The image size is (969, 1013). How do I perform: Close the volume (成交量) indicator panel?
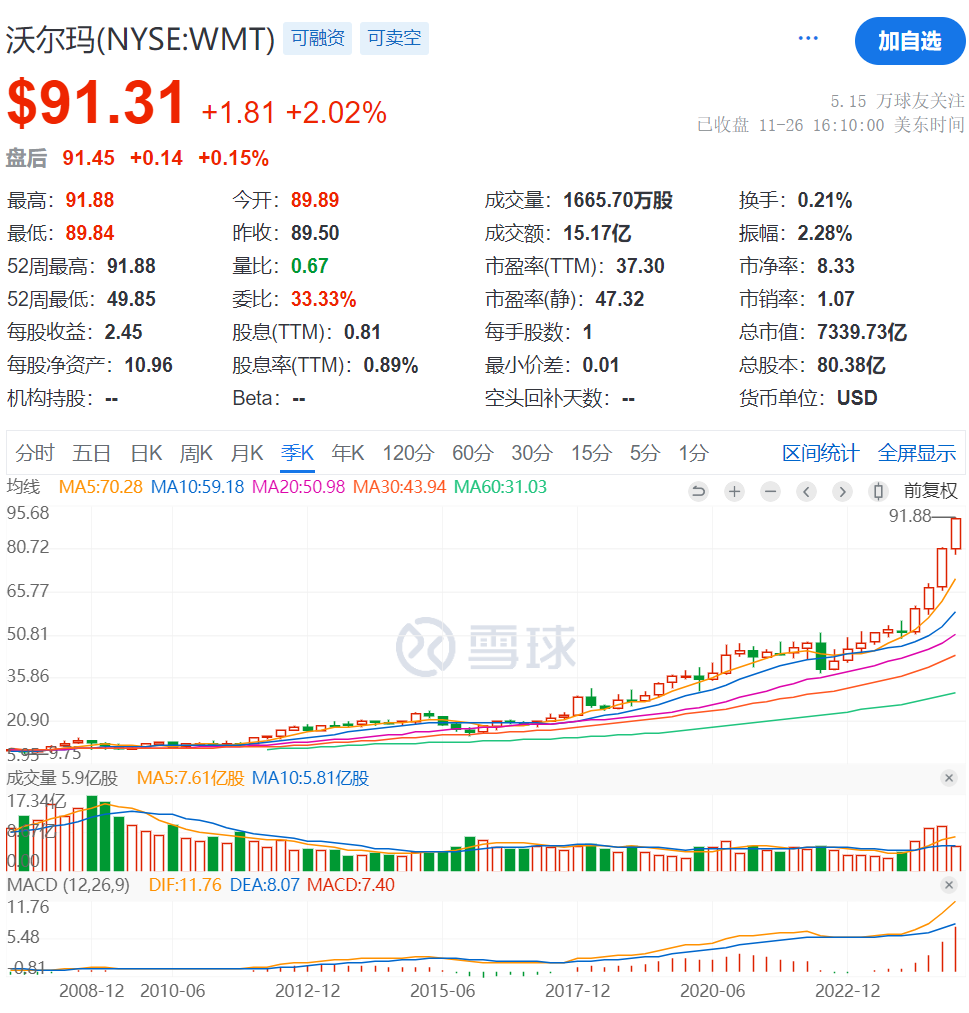(948, 778)
